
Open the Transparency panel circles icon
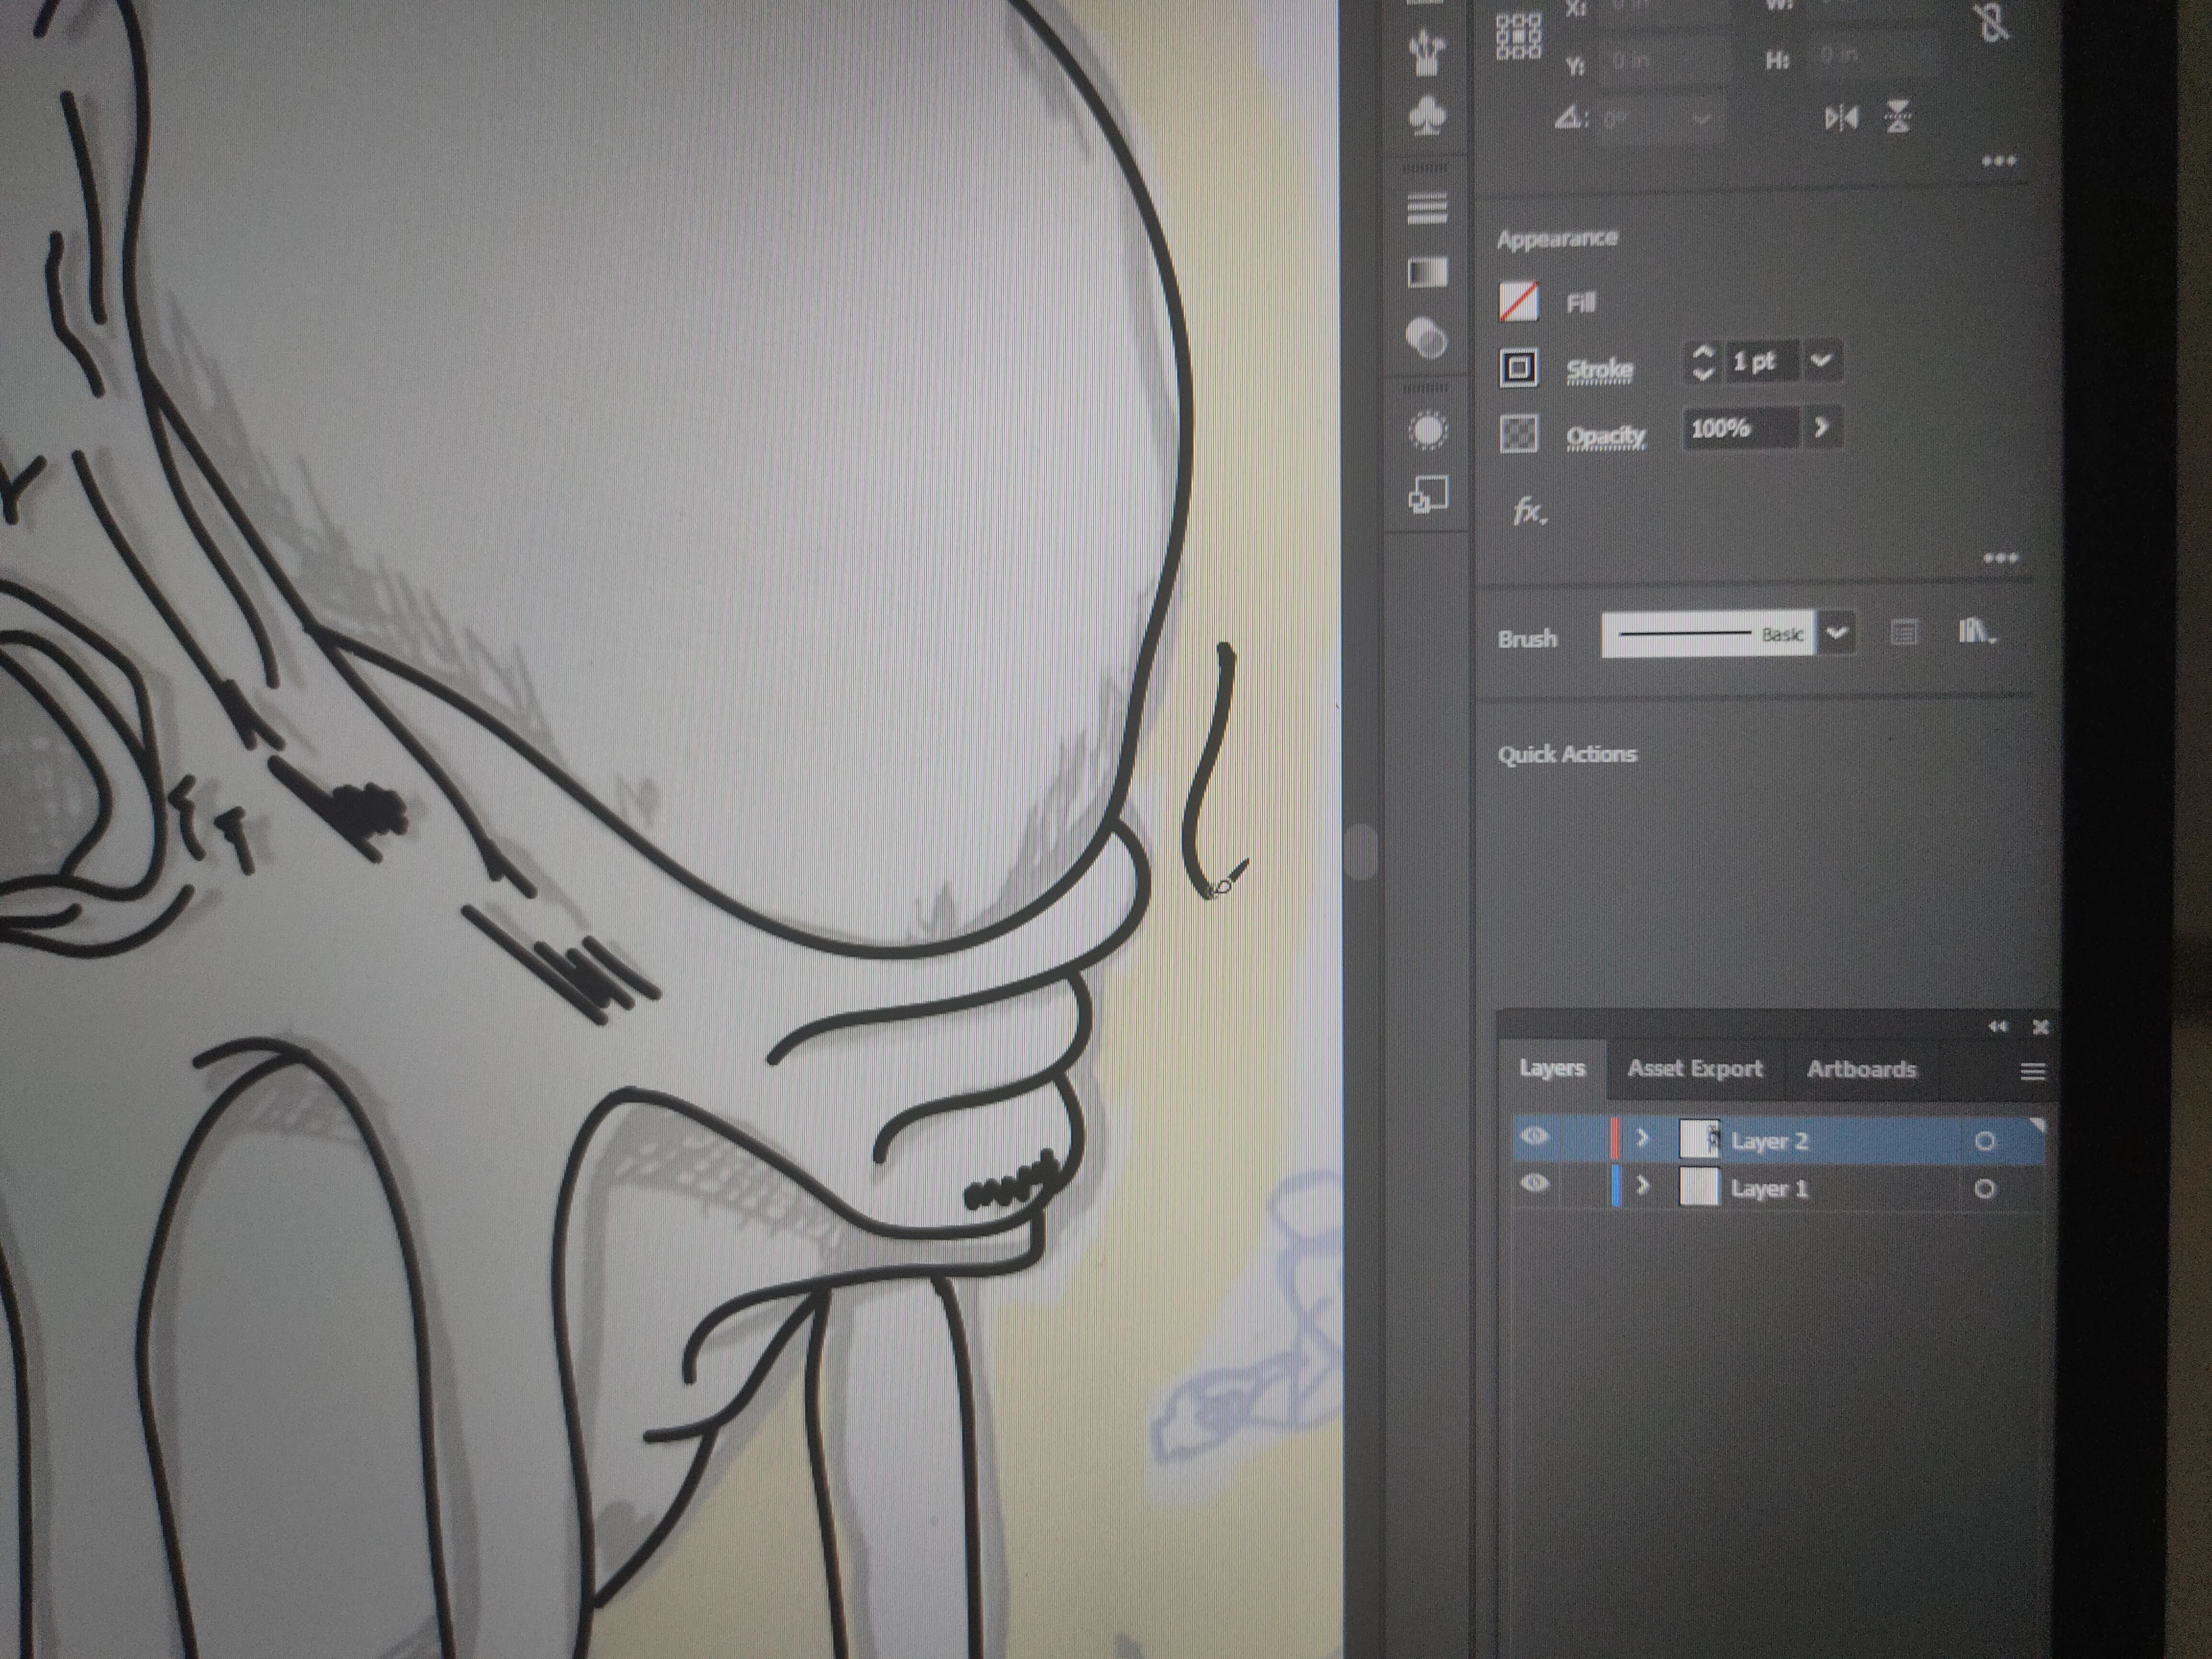click(1426, 339)
